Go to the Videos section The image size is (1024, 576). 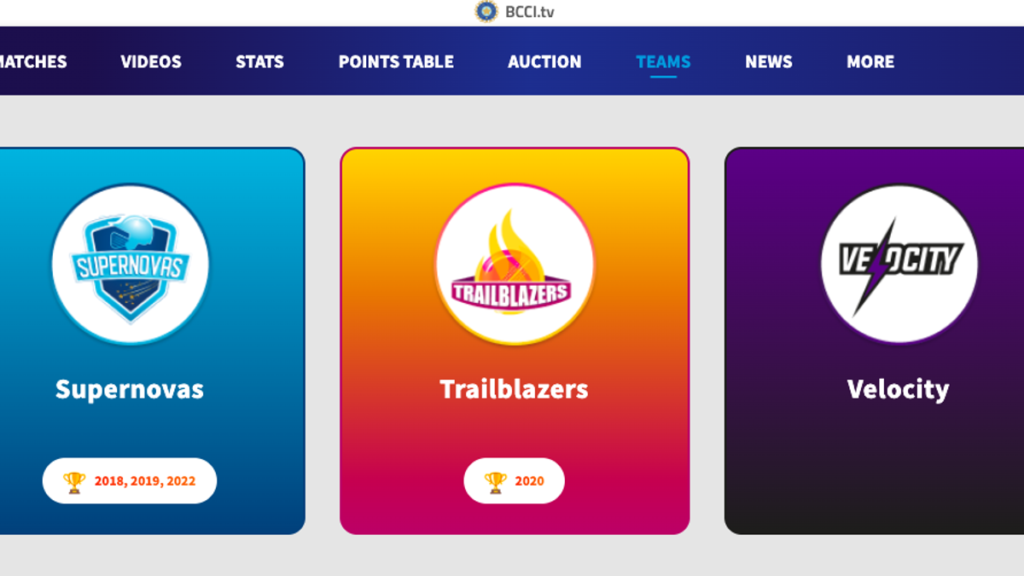(151, 61)
